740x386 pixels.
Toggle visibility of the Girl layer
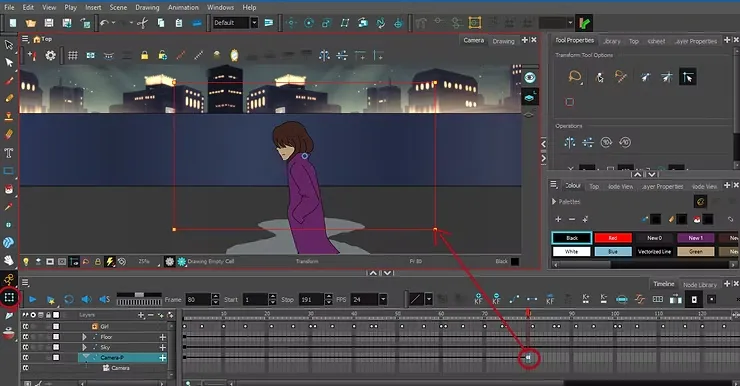pyautogui.click(x=25, y=326)
